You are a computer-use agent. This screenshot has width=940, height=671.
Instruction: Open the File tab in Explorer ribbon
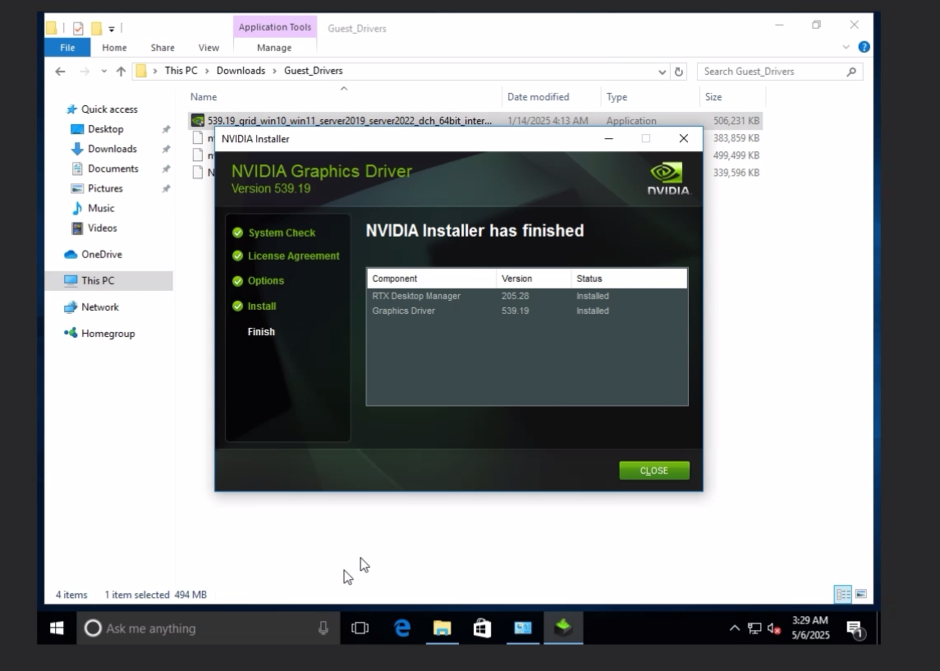pyautogui.click(x=67, y=47)
